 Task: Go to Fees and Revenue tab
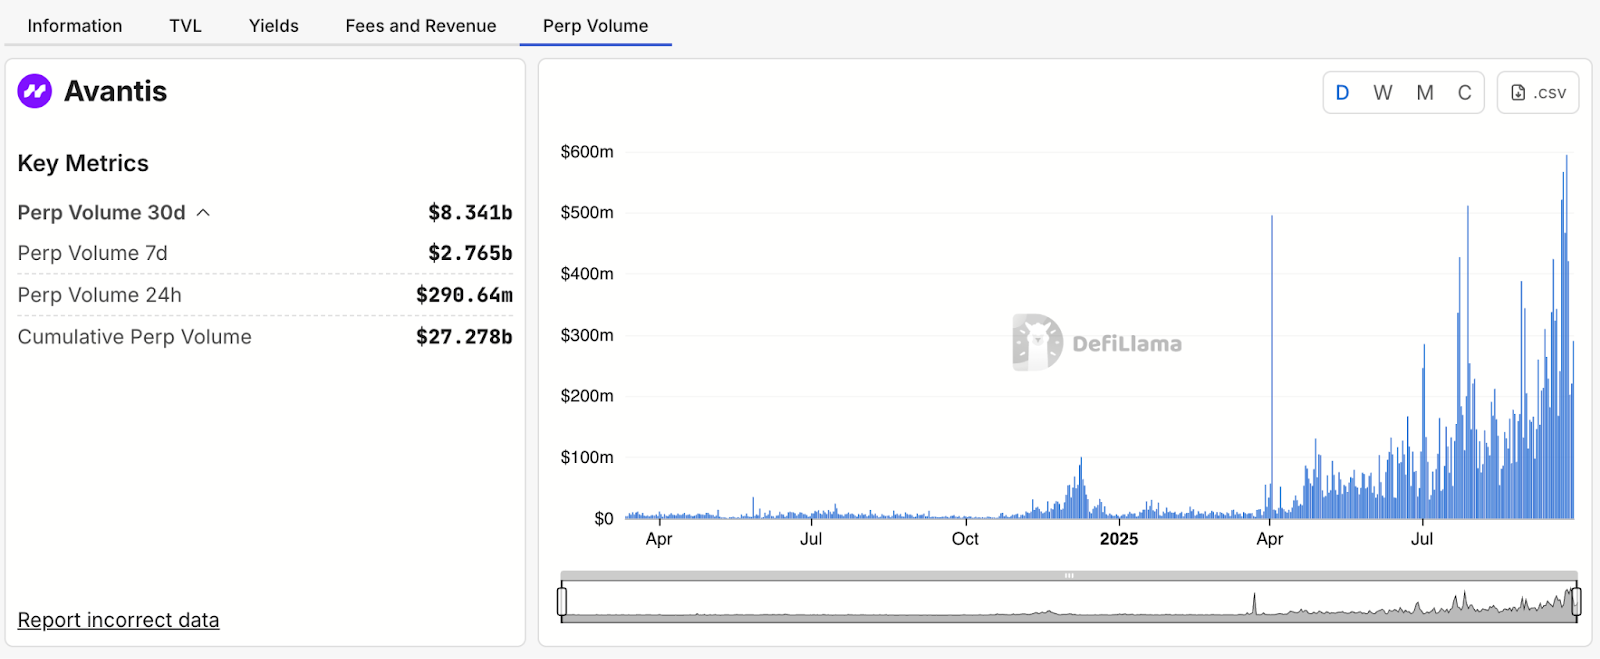[x=421, y=26]
